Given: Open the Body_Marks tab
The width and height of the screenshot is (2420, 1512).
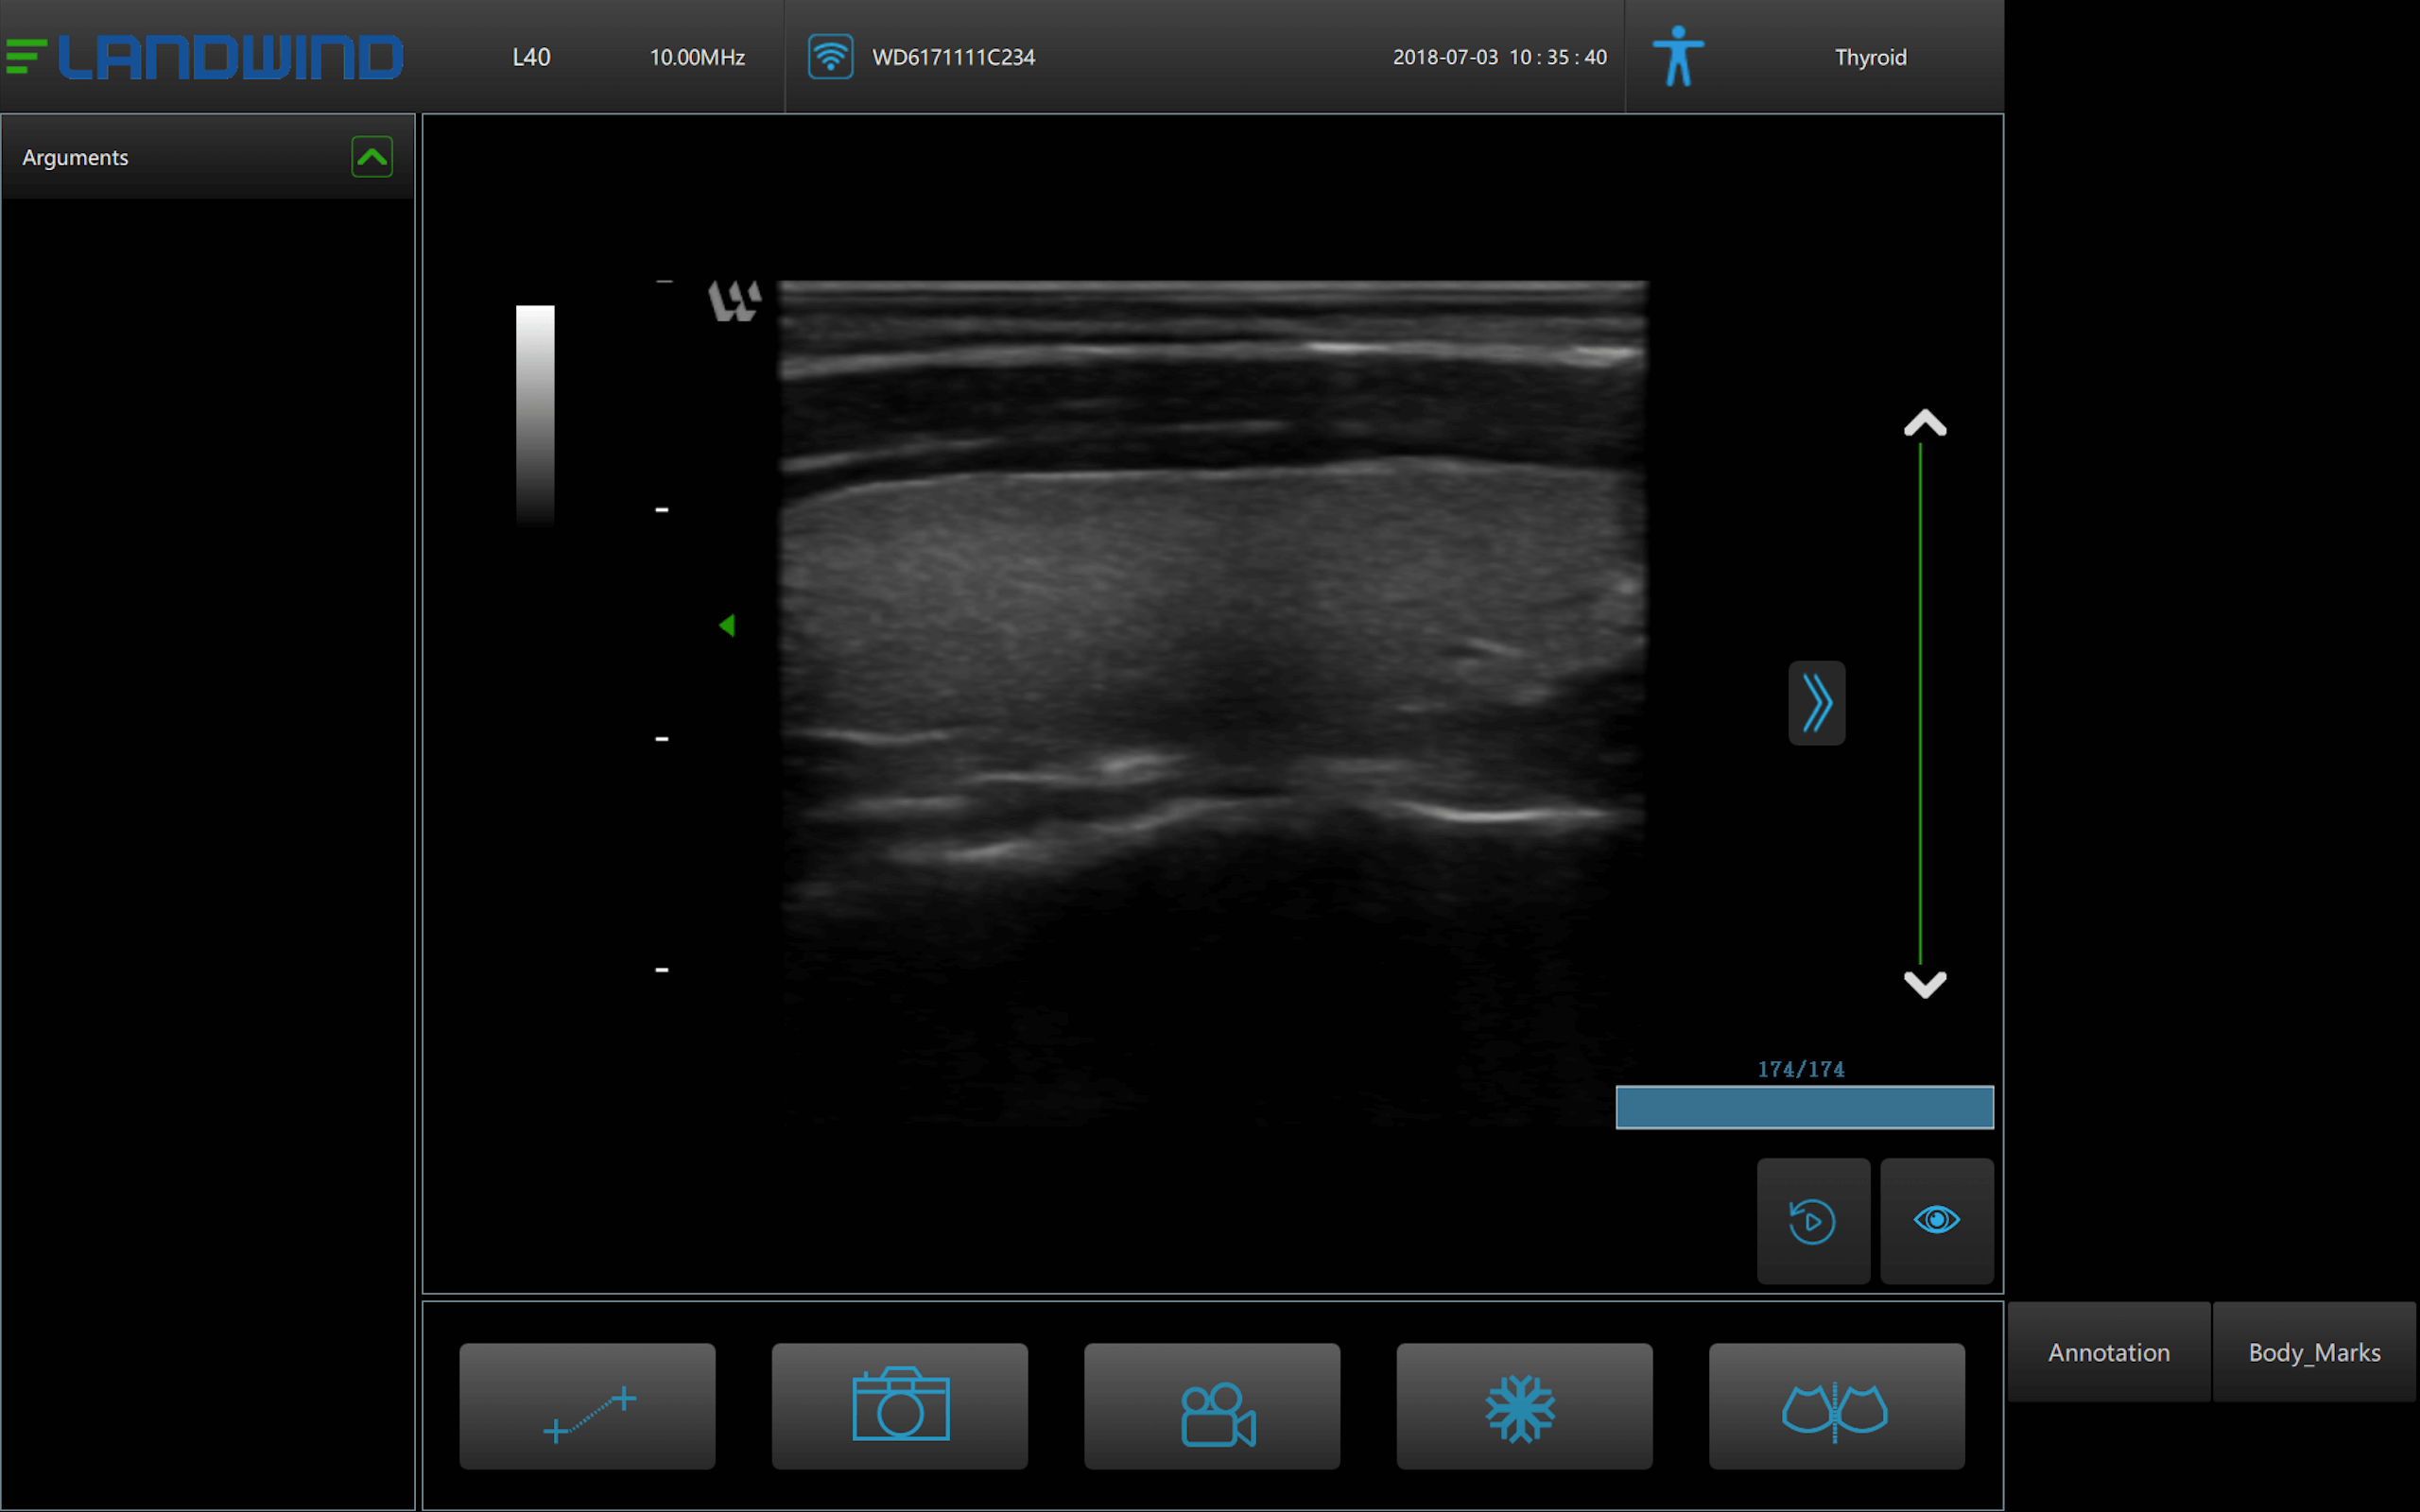Looking at the screenshot, I should pos(2315,1352).
